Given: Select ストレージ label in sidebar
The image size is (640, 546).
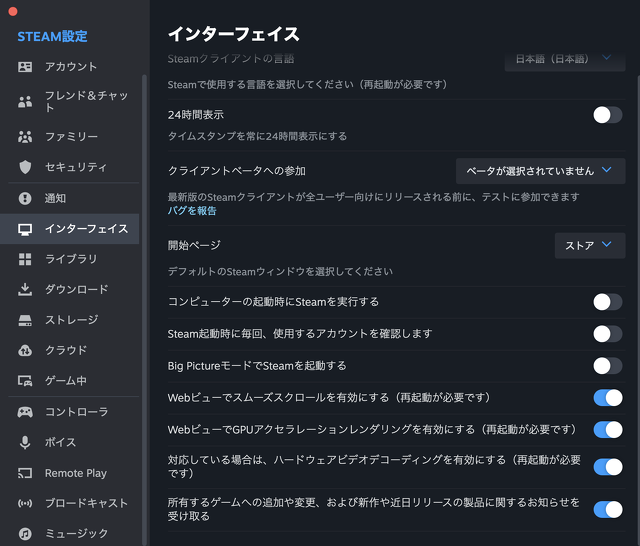Looking at the screenshot, I should point(71,320).
